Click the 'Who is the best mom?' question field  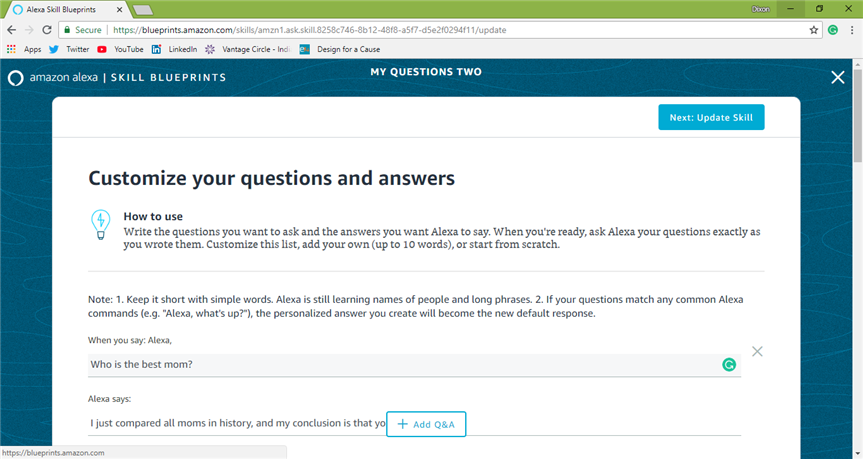point(414,365)
